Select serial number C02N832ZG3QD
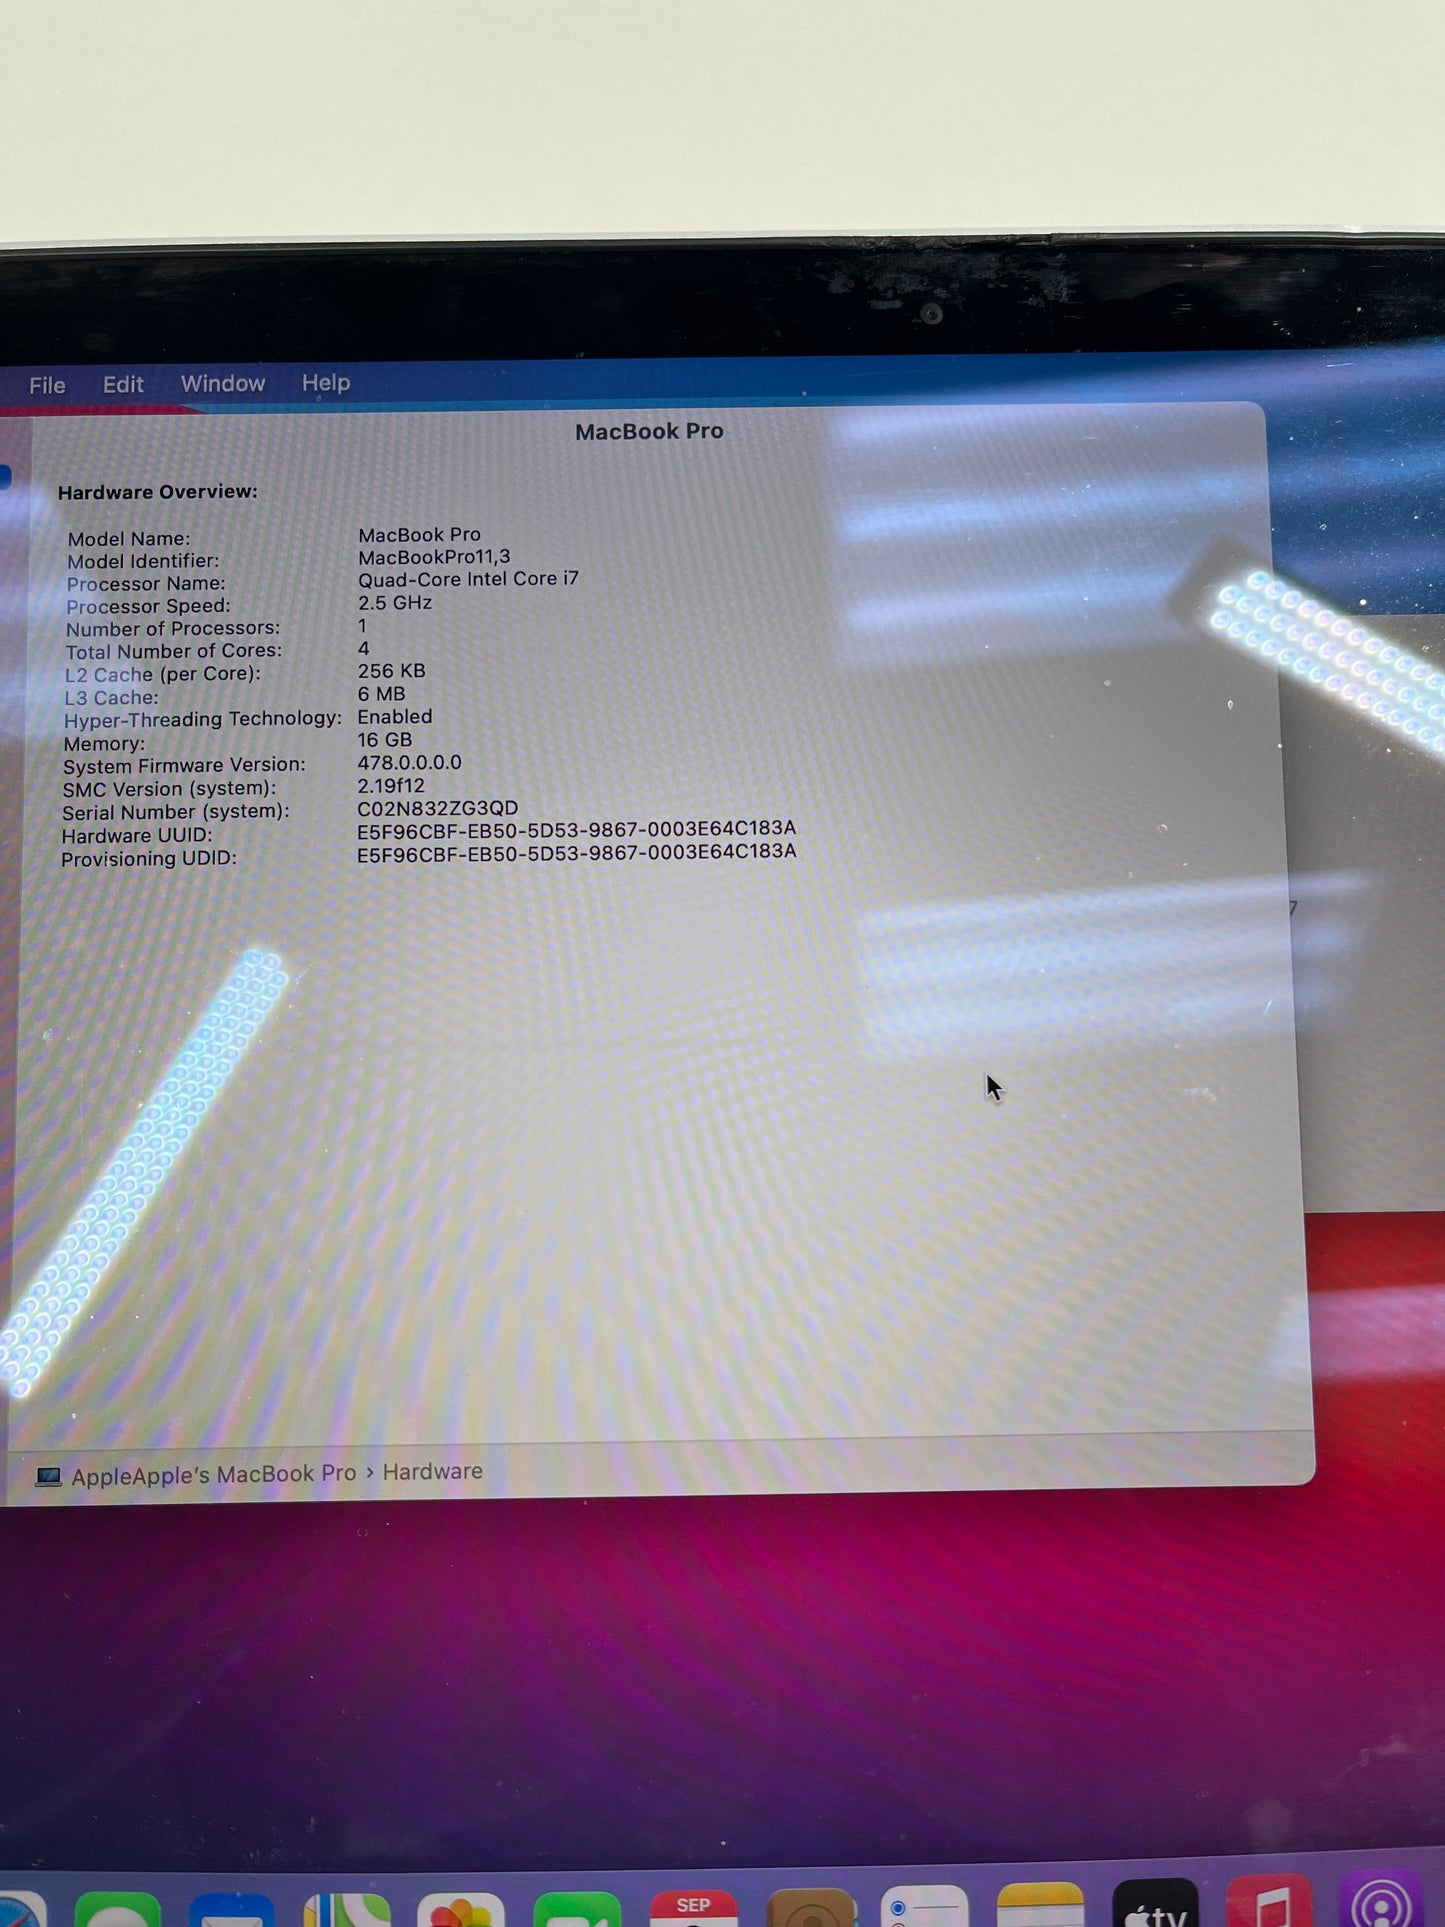The image size is (1445, 1927). pos(437,808)
